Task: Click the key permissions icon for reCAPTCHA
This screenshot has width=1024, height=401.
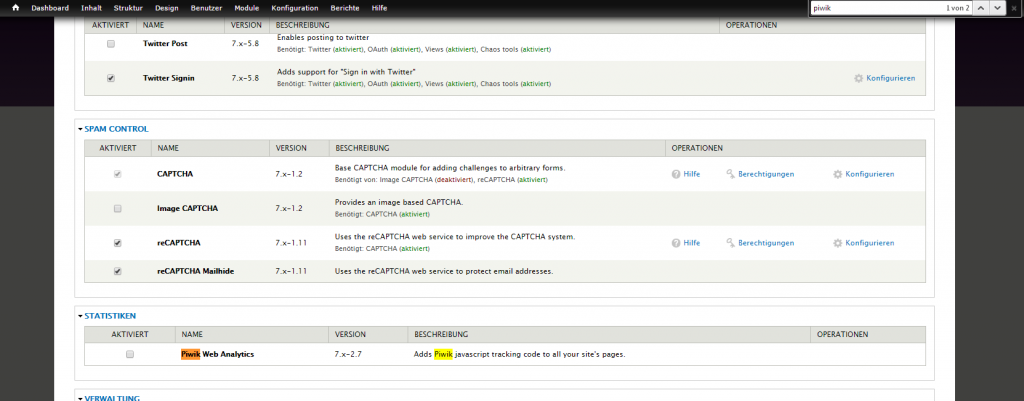Action: pyautogui.click(x=731, y=243)
